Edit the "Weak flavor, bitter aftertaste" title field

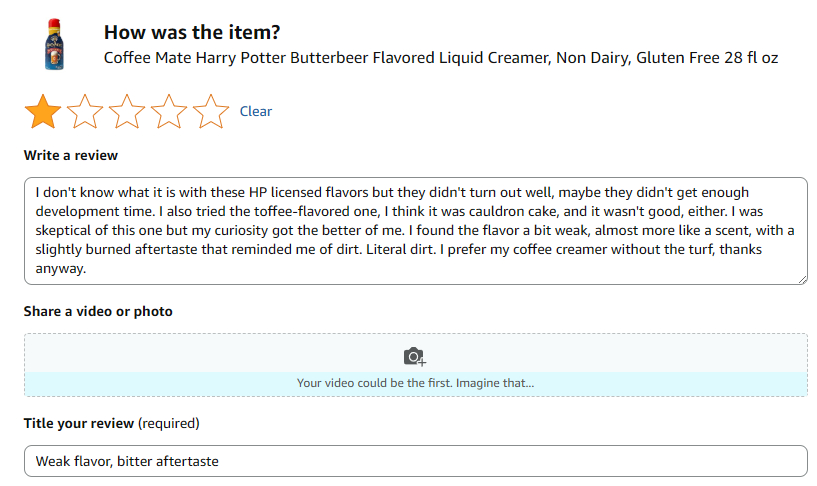tap(415, 461)
